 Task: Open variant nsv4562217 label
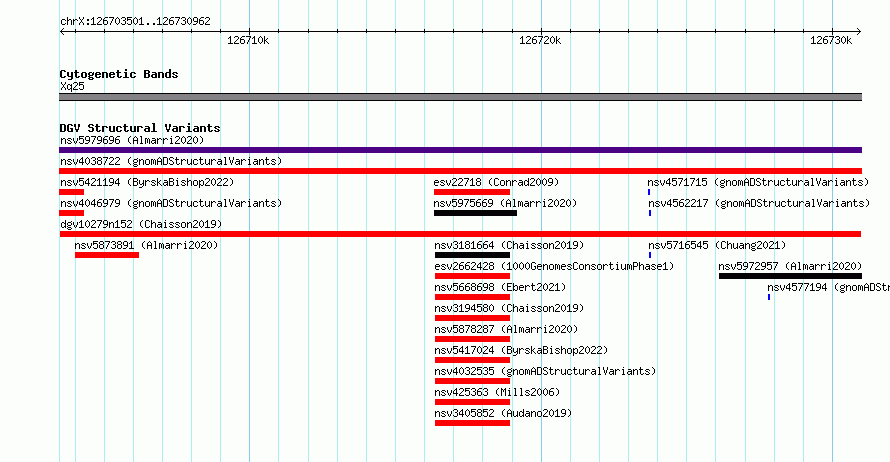point(759,203)
